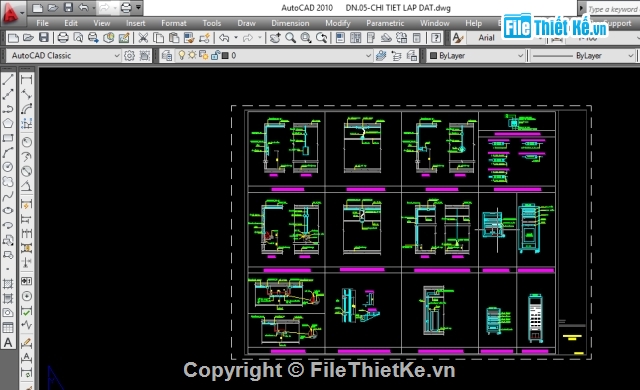The width and height of the screenshot is (640, 390).
Task: Open the Layer Properties Manager icon
Action: 167,55
